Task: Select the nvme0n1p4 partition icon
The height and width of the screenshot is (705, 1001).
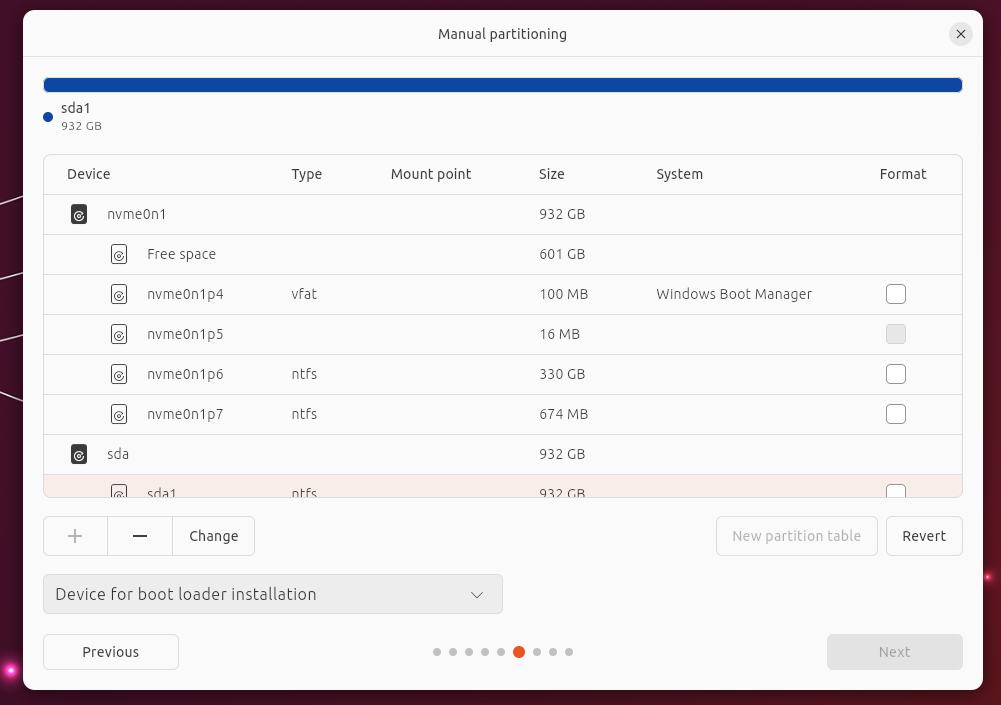Action: pyautogui.click(x=119, y=294)
